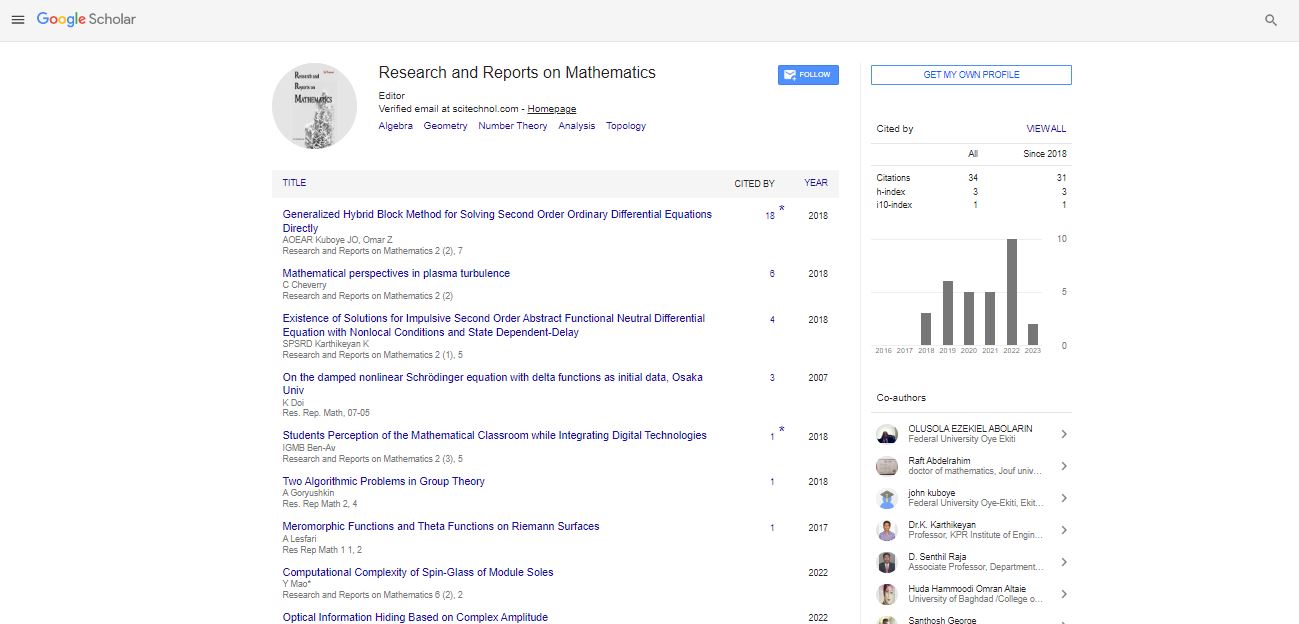
Task: Open damped nonlinear Schrödinger equation article
Action: coord(492,384)
